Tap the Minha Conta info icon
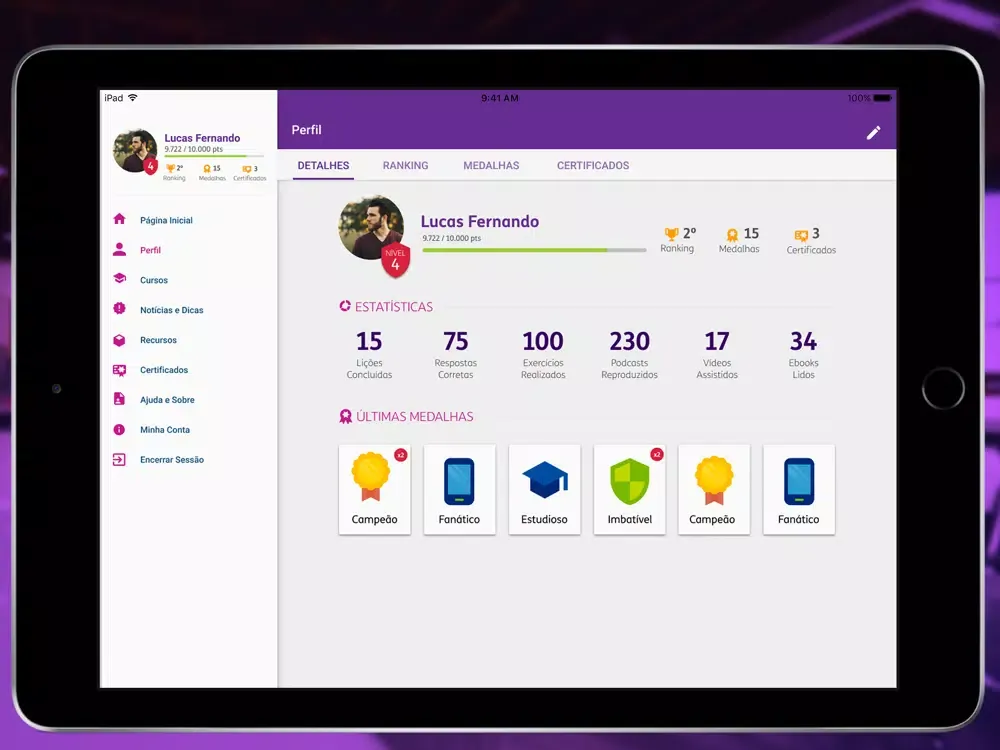The width and height of the screenshot is (1000, 750). coord(119,429)
